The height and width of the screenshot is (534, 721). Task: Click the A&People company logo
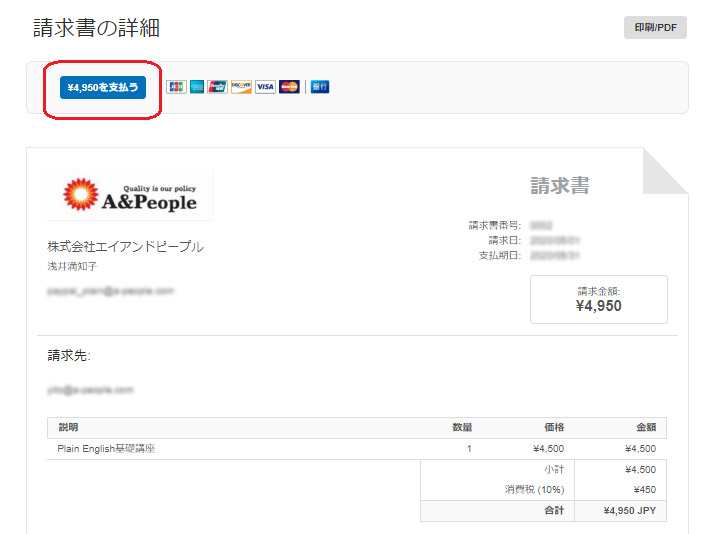(x=130, y=195)
